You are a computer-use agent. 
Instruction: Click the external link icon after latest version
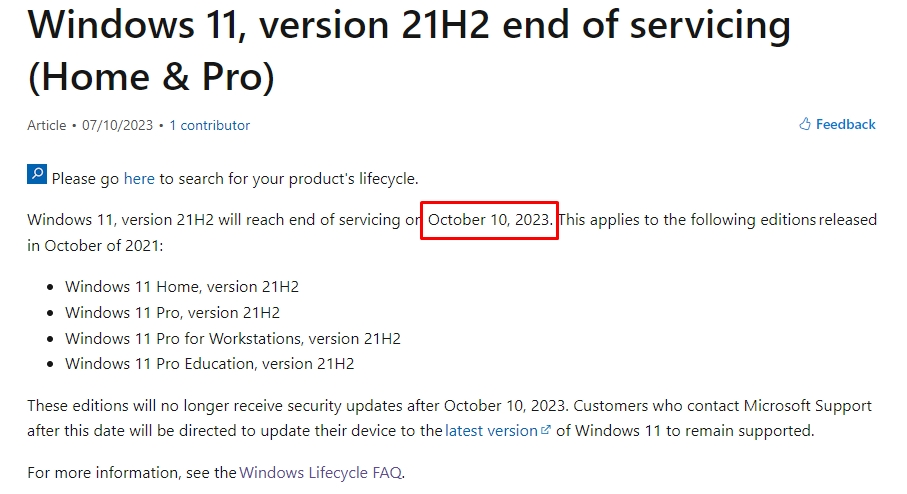(545, 431)
